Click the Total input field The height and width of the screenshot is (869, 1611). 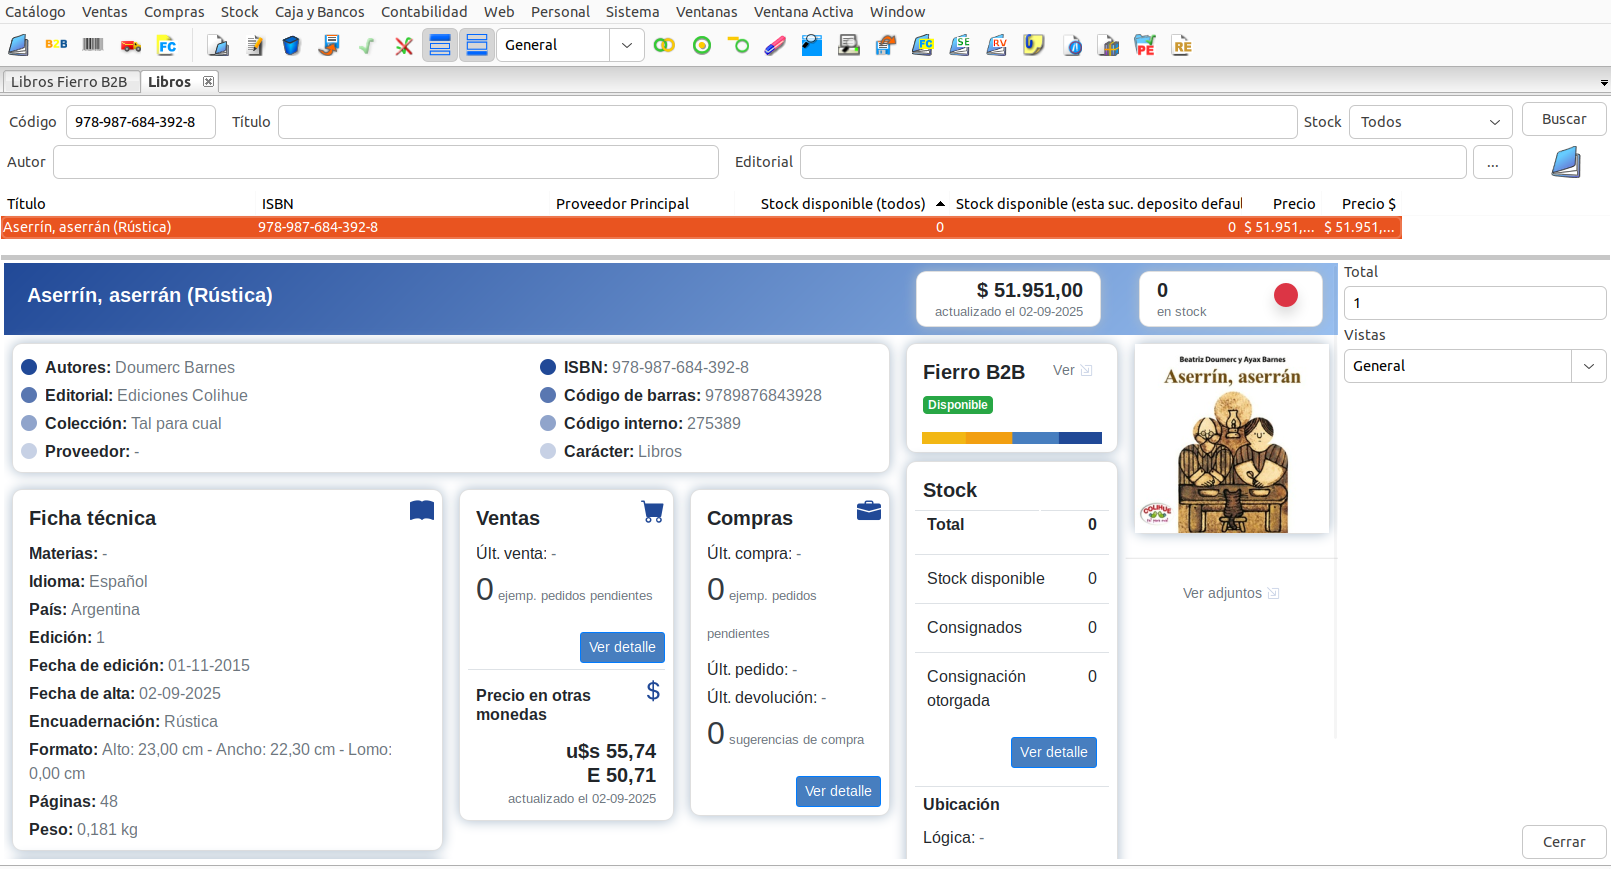click(1475, 303)
